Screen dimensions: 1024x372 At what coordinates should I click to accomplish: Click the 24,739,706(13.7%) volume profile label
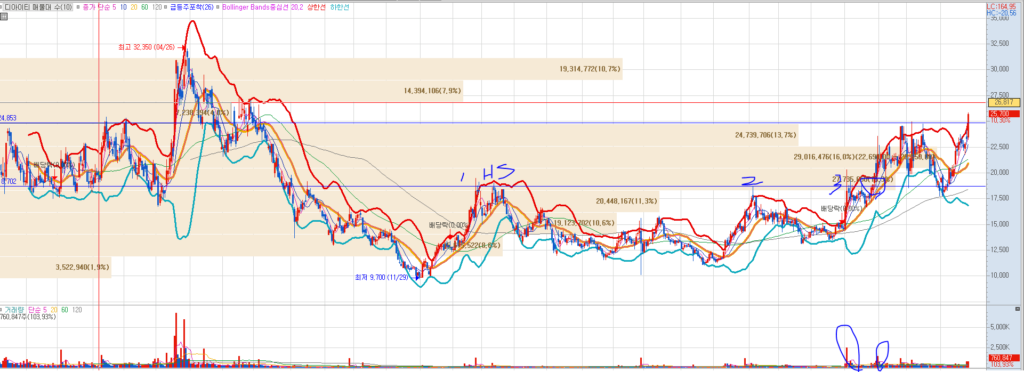click(765, 135)
